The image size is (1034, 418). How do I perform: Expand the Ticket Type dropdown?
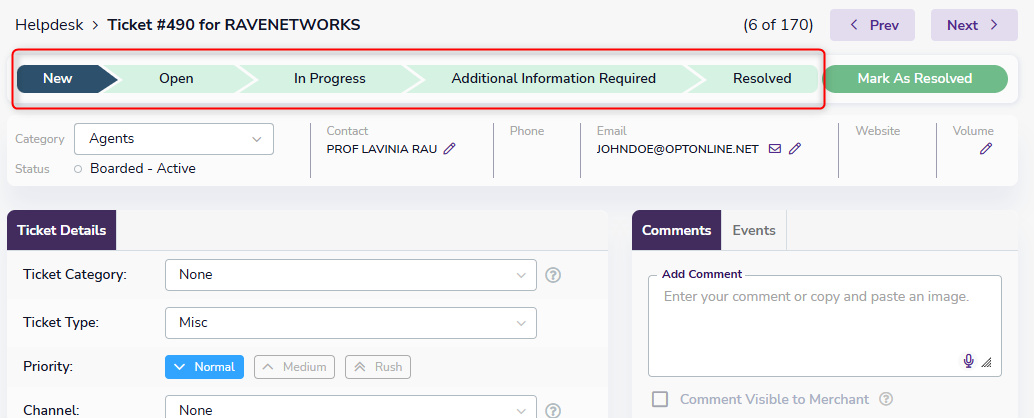[350, 323]
